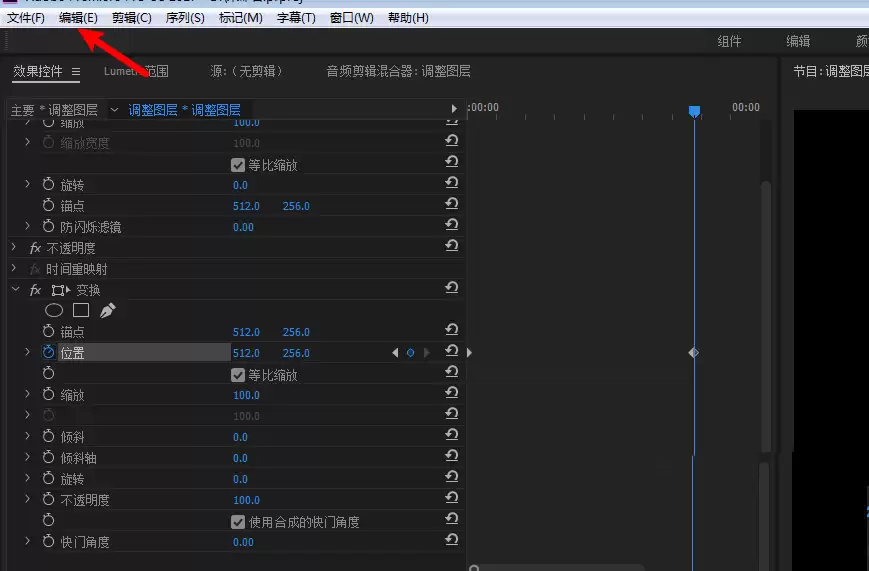Toggle animation stopwatch for Motion 锚点
Viewport: 869px width, 571px height.
[x=49, y=205]
